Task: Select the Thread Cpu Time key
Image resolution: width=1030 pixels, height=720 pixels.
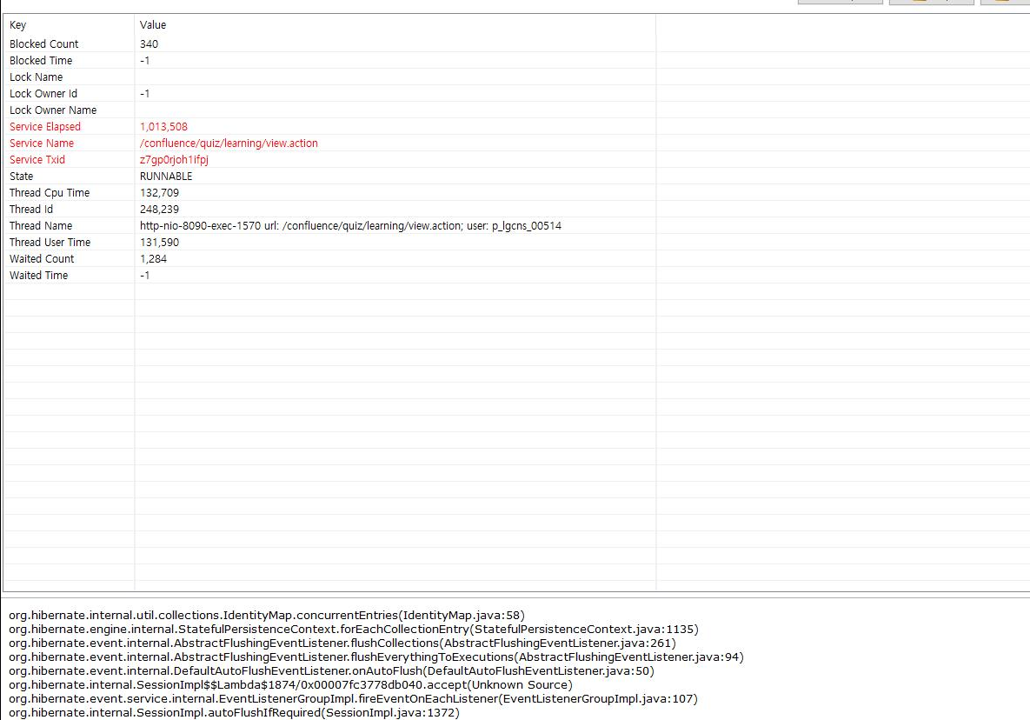Action: (49, 192)
